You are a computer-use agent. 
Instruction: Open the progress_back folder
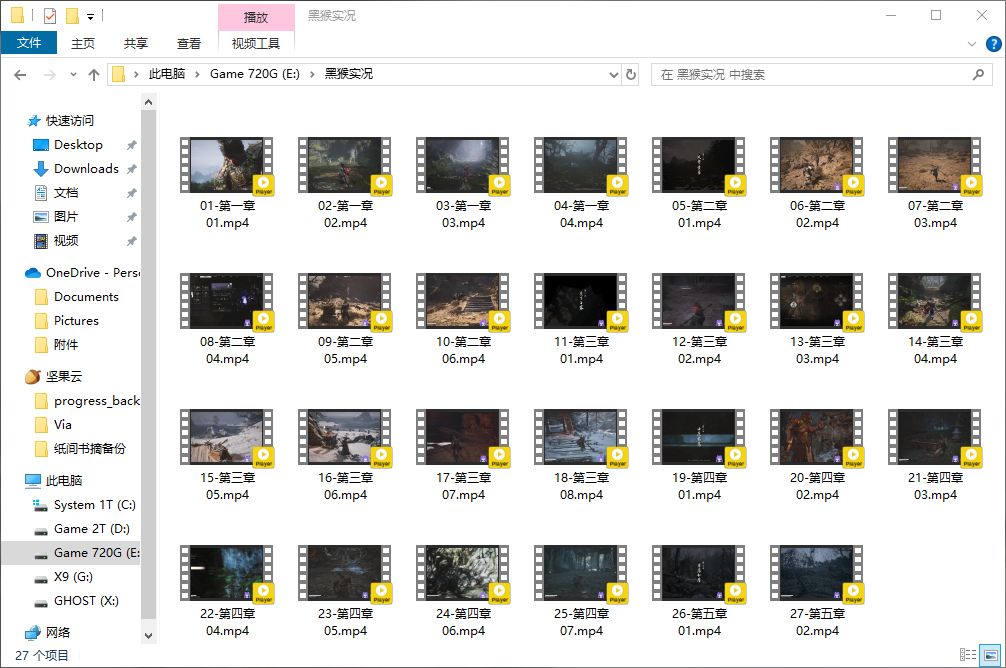click(x=96, y=401)
